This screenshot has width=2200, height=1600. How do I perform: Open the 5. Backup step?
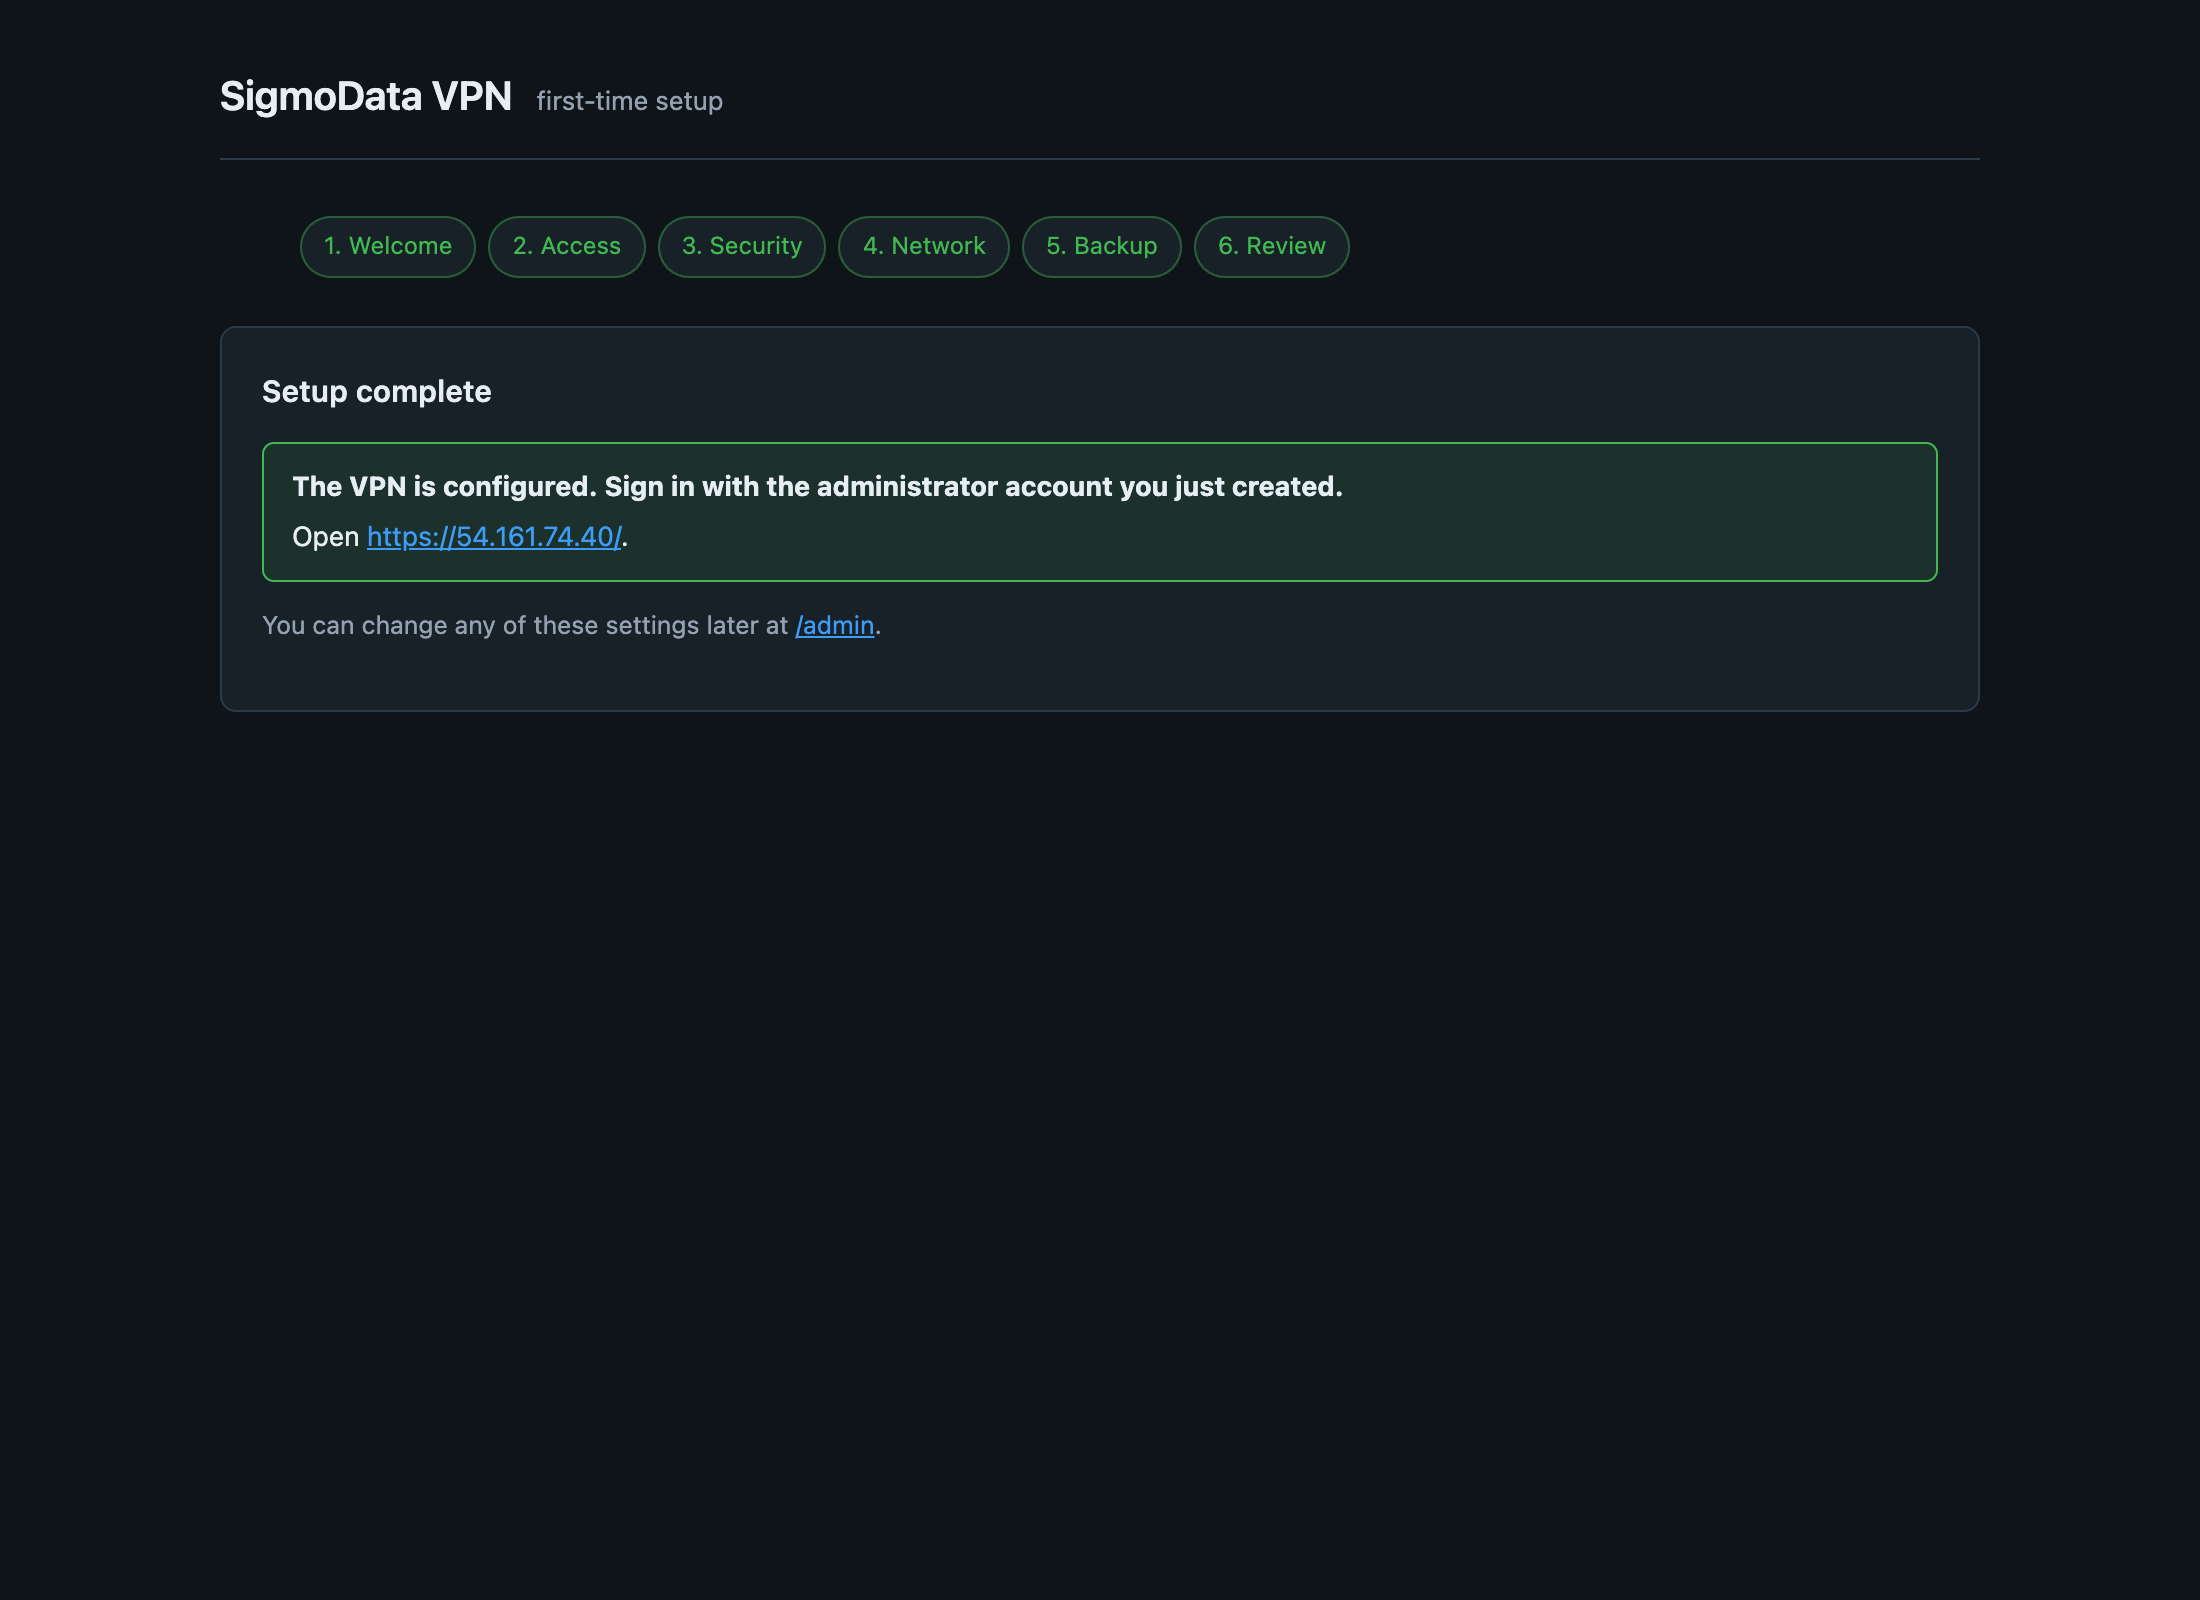[1102, 247]
